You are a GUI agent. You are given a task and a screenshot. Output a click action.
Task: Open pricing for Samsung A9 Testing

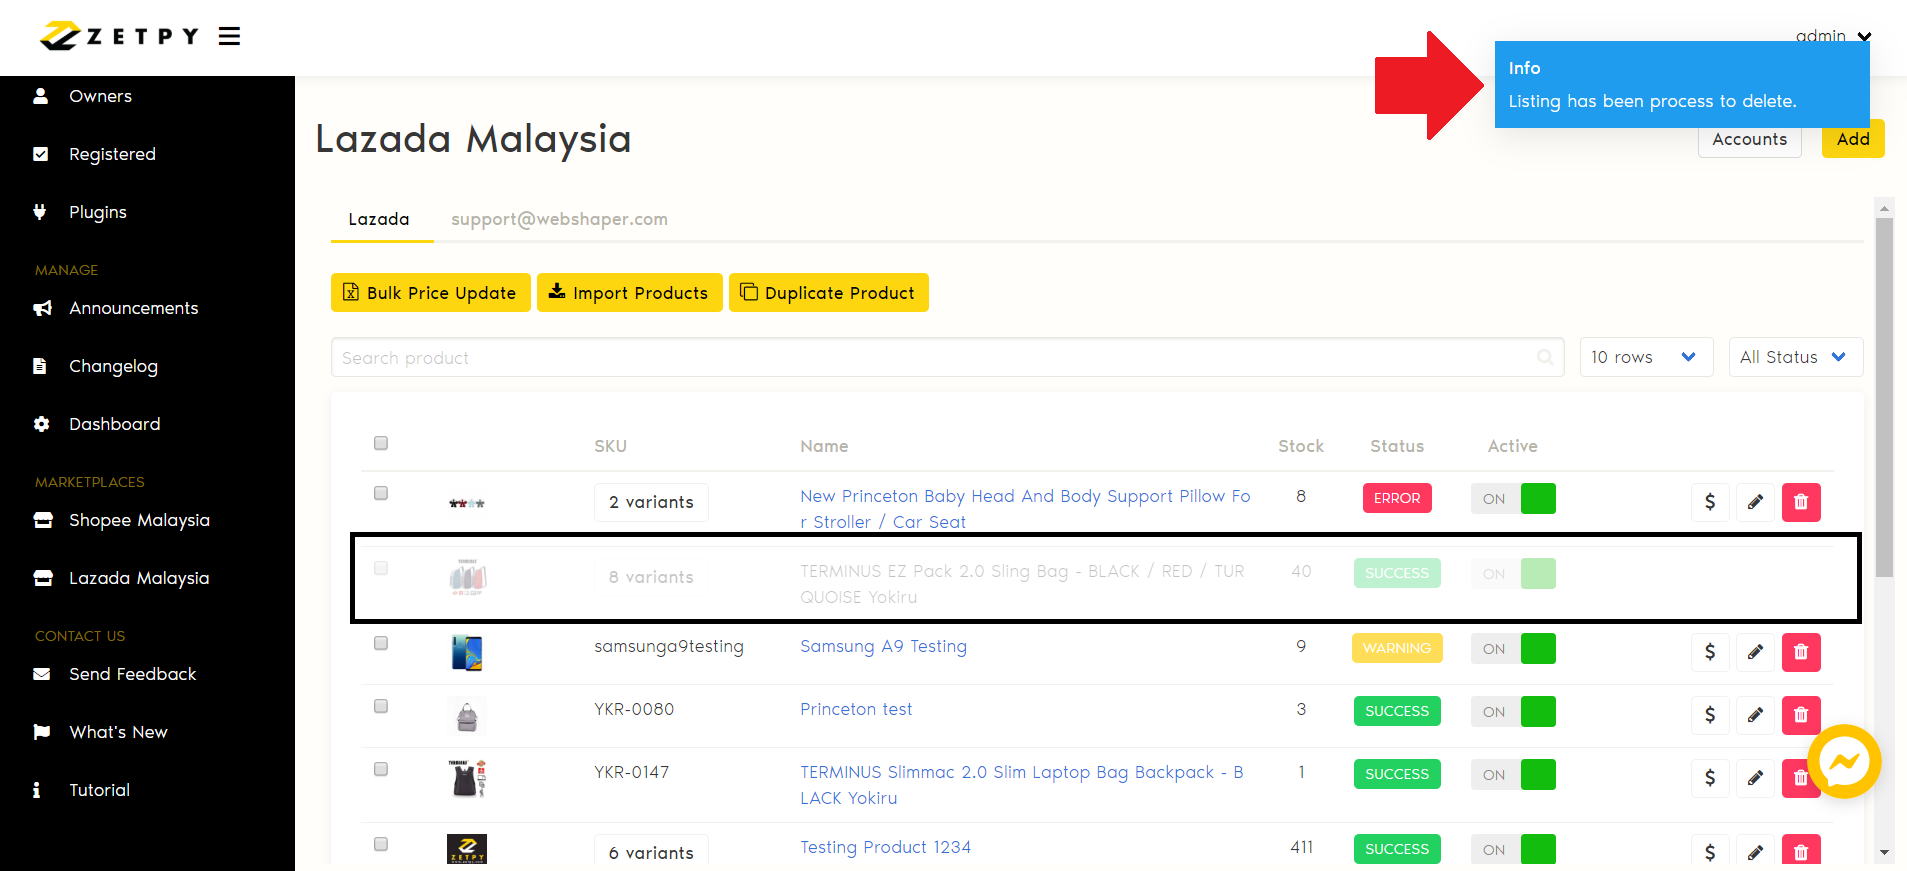tap(1710, 652)
